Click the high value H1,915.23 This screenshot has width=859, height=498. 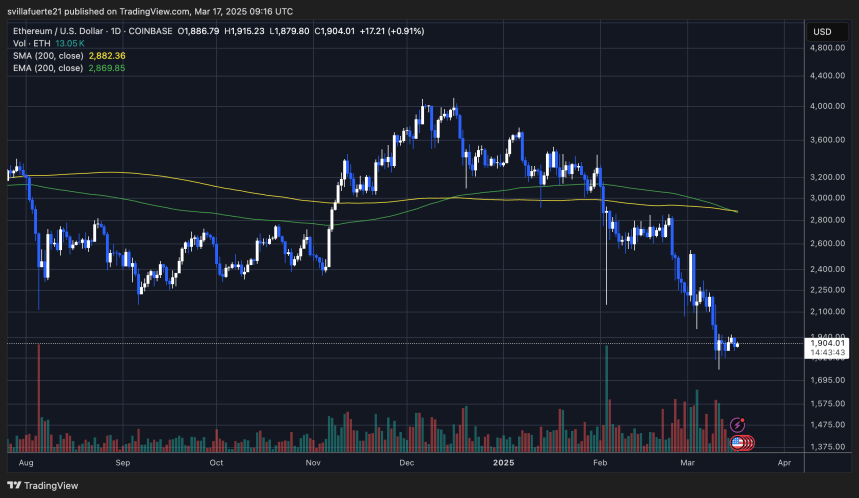pos(244,31)
